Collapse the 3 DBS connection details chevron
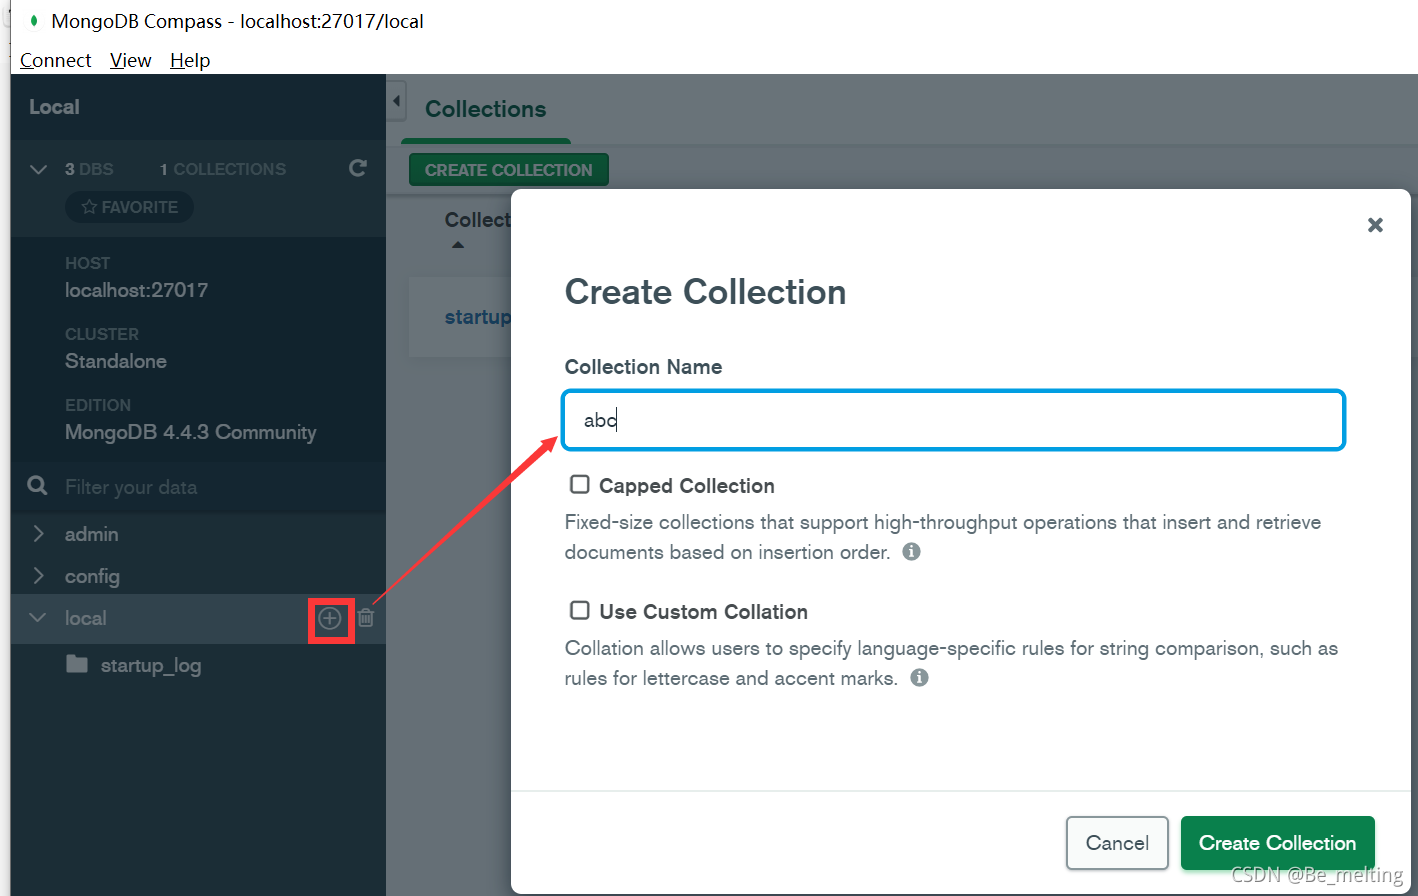The height and width of the screenshot is (896, 1418). (x=39, y=169)
